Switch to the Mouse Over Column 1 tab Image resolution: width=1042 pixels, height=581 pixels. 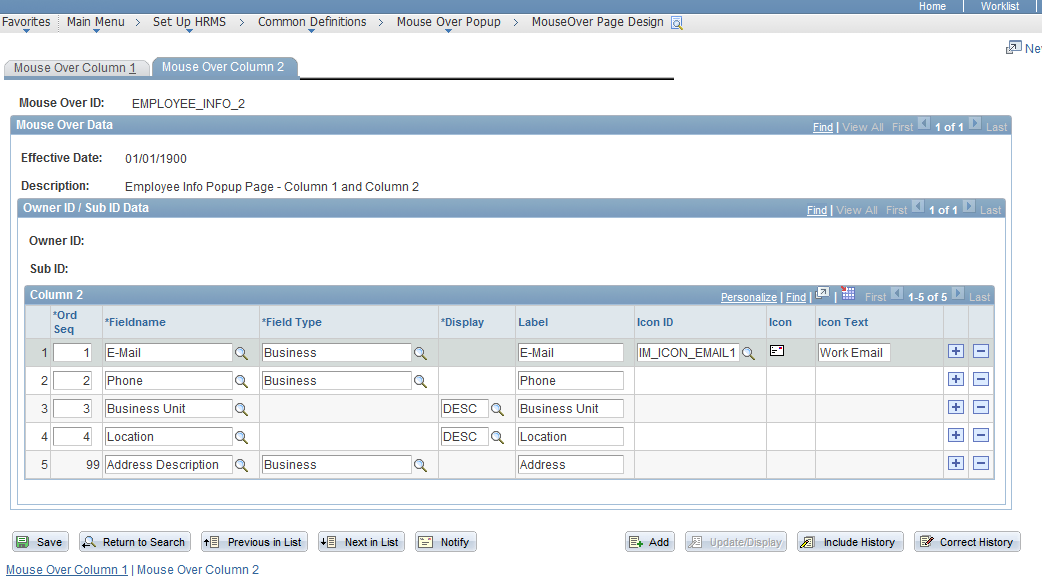click(77, 69)
